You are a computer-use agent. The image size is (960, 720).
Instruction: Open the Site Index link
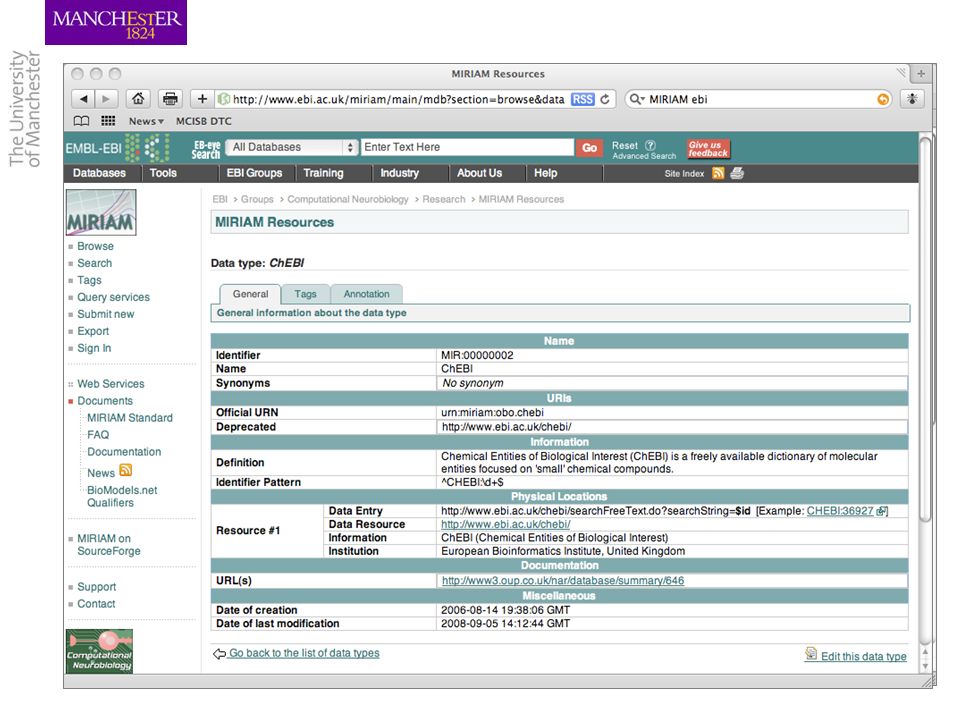pos(684,174)
